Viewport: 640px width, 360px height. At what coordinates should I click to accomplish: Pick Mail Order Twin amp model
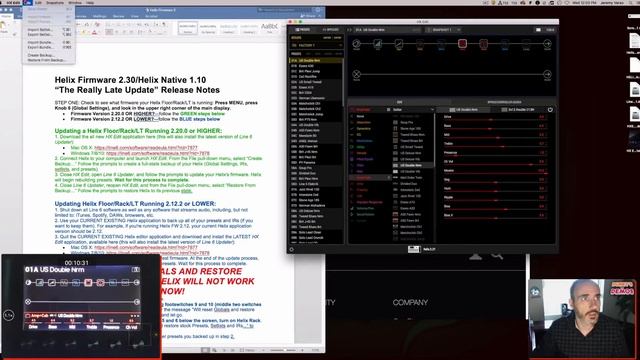(412, 178)
